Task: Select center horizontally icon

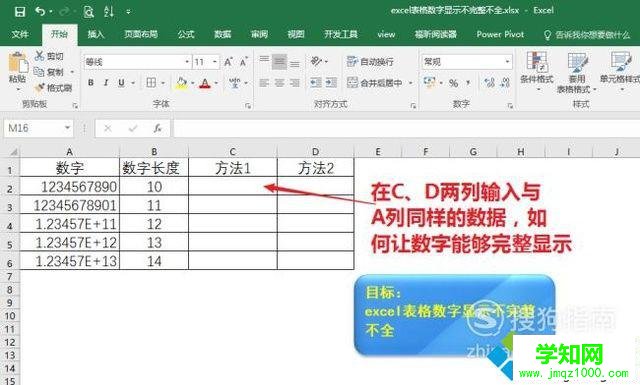Action: (x=279, y=83)
